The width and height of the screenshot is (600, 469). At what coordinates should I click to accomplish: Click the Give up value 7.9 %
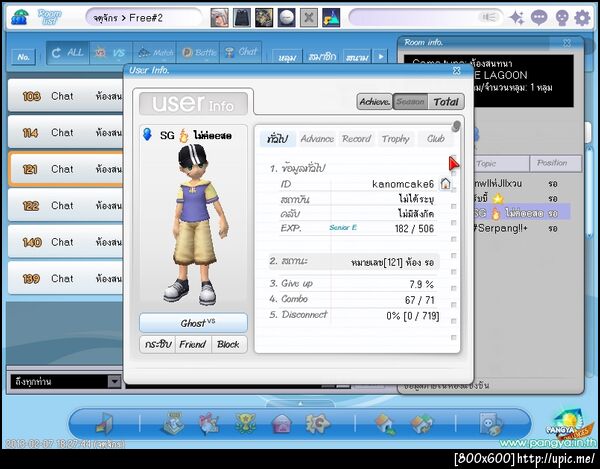[421, 284]
